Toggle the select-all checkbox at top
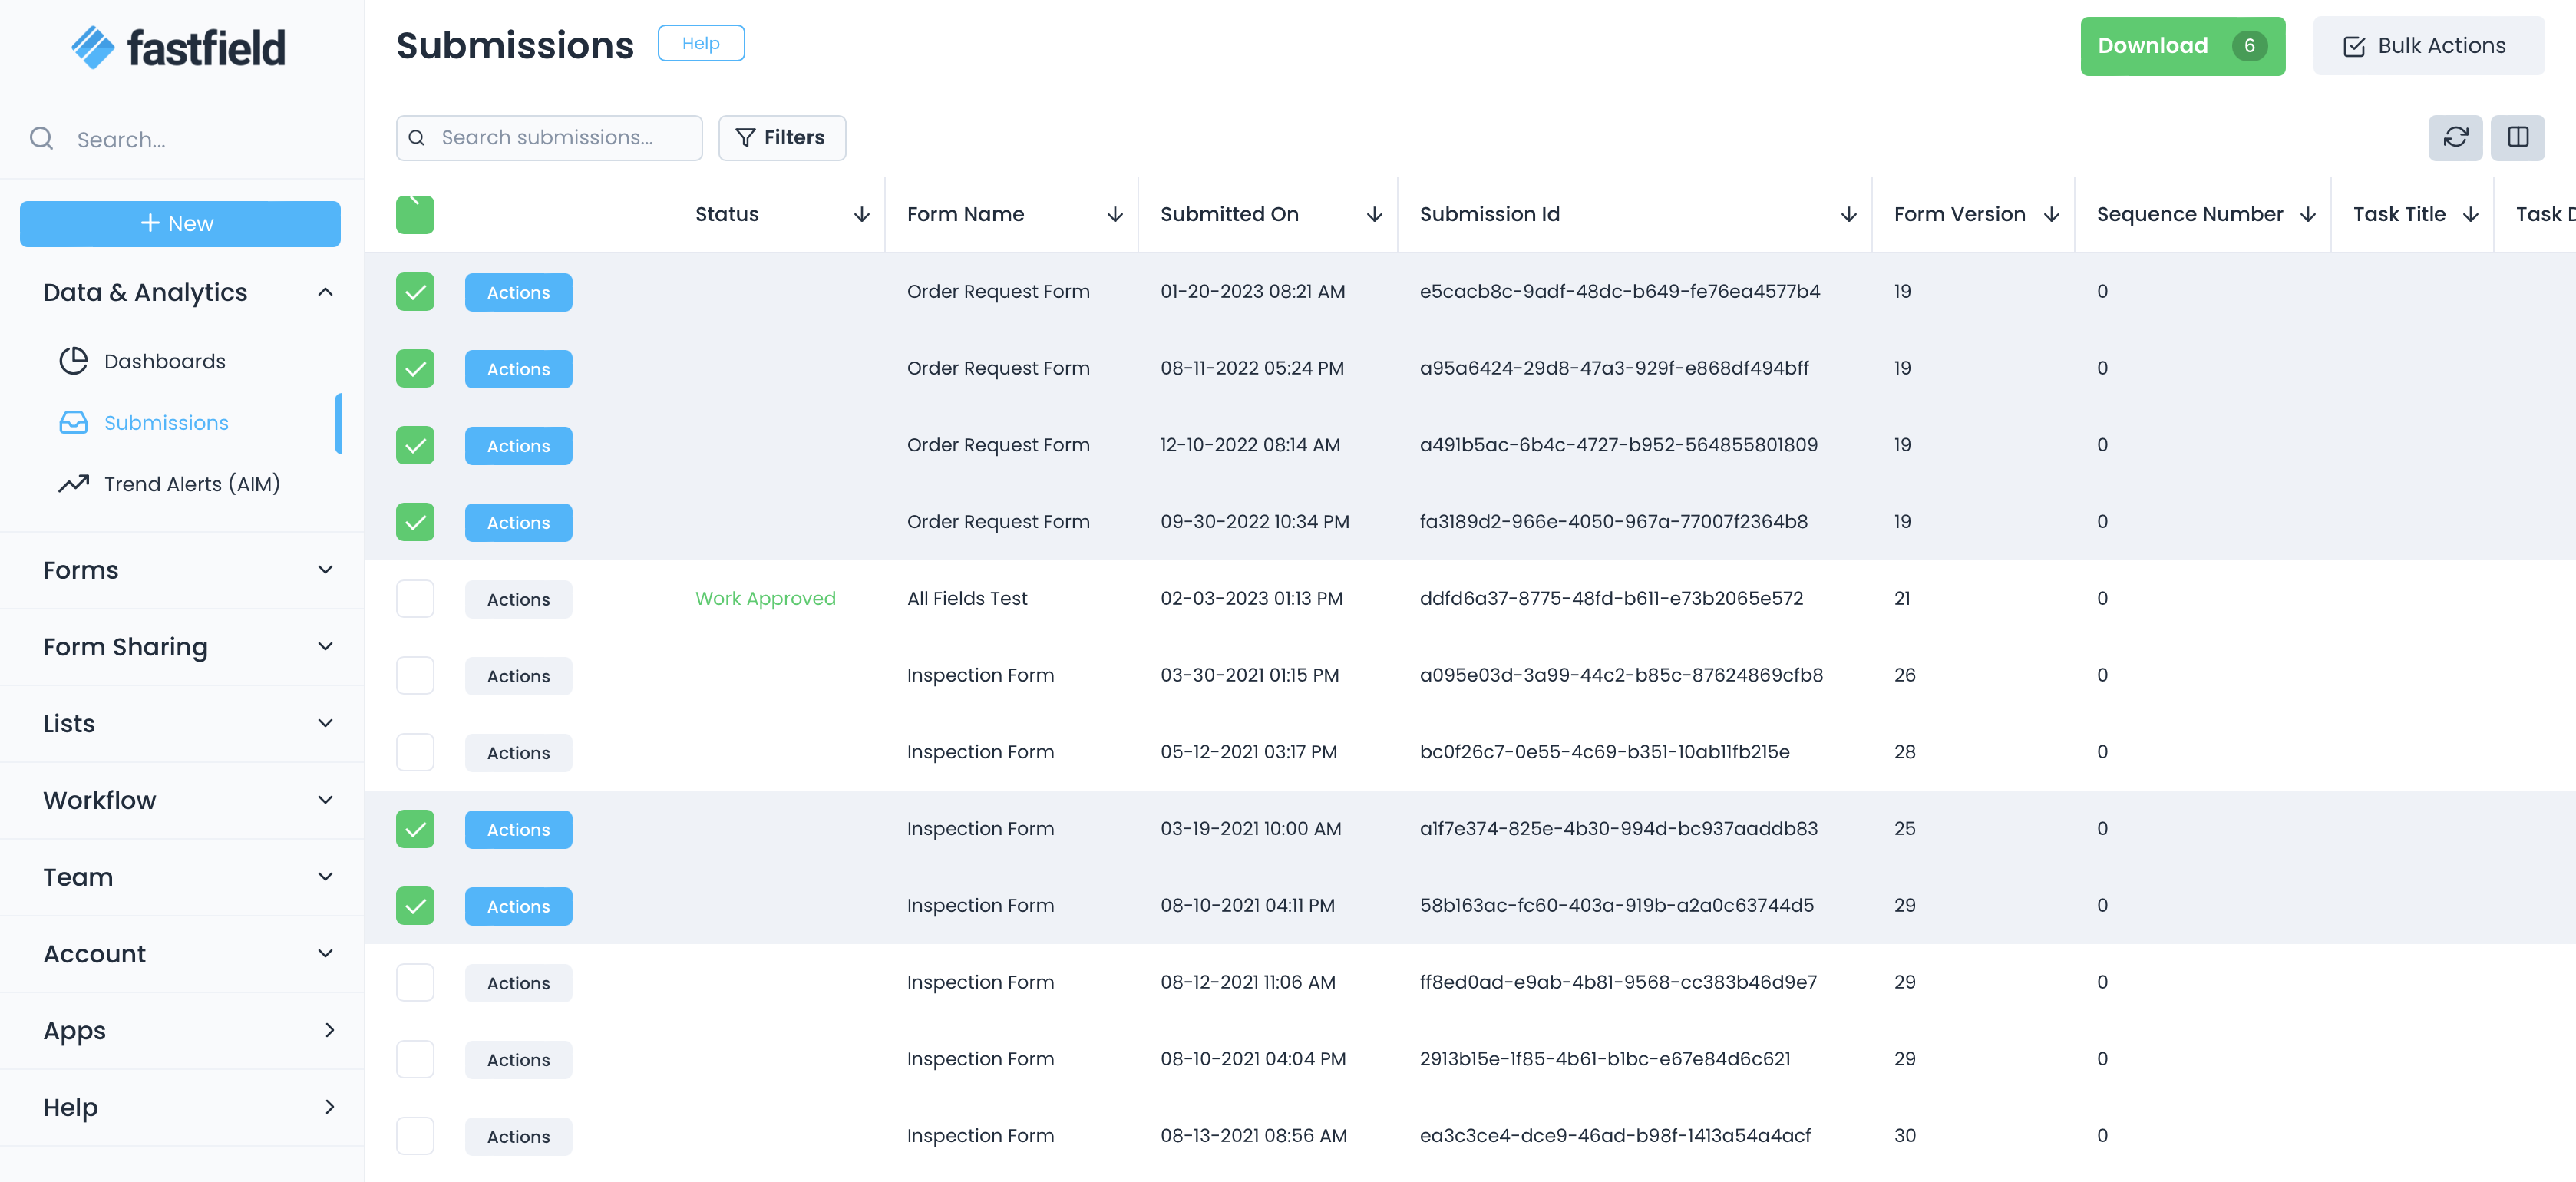Viewport: 2576px width, 1182px height. pos(415,215)
